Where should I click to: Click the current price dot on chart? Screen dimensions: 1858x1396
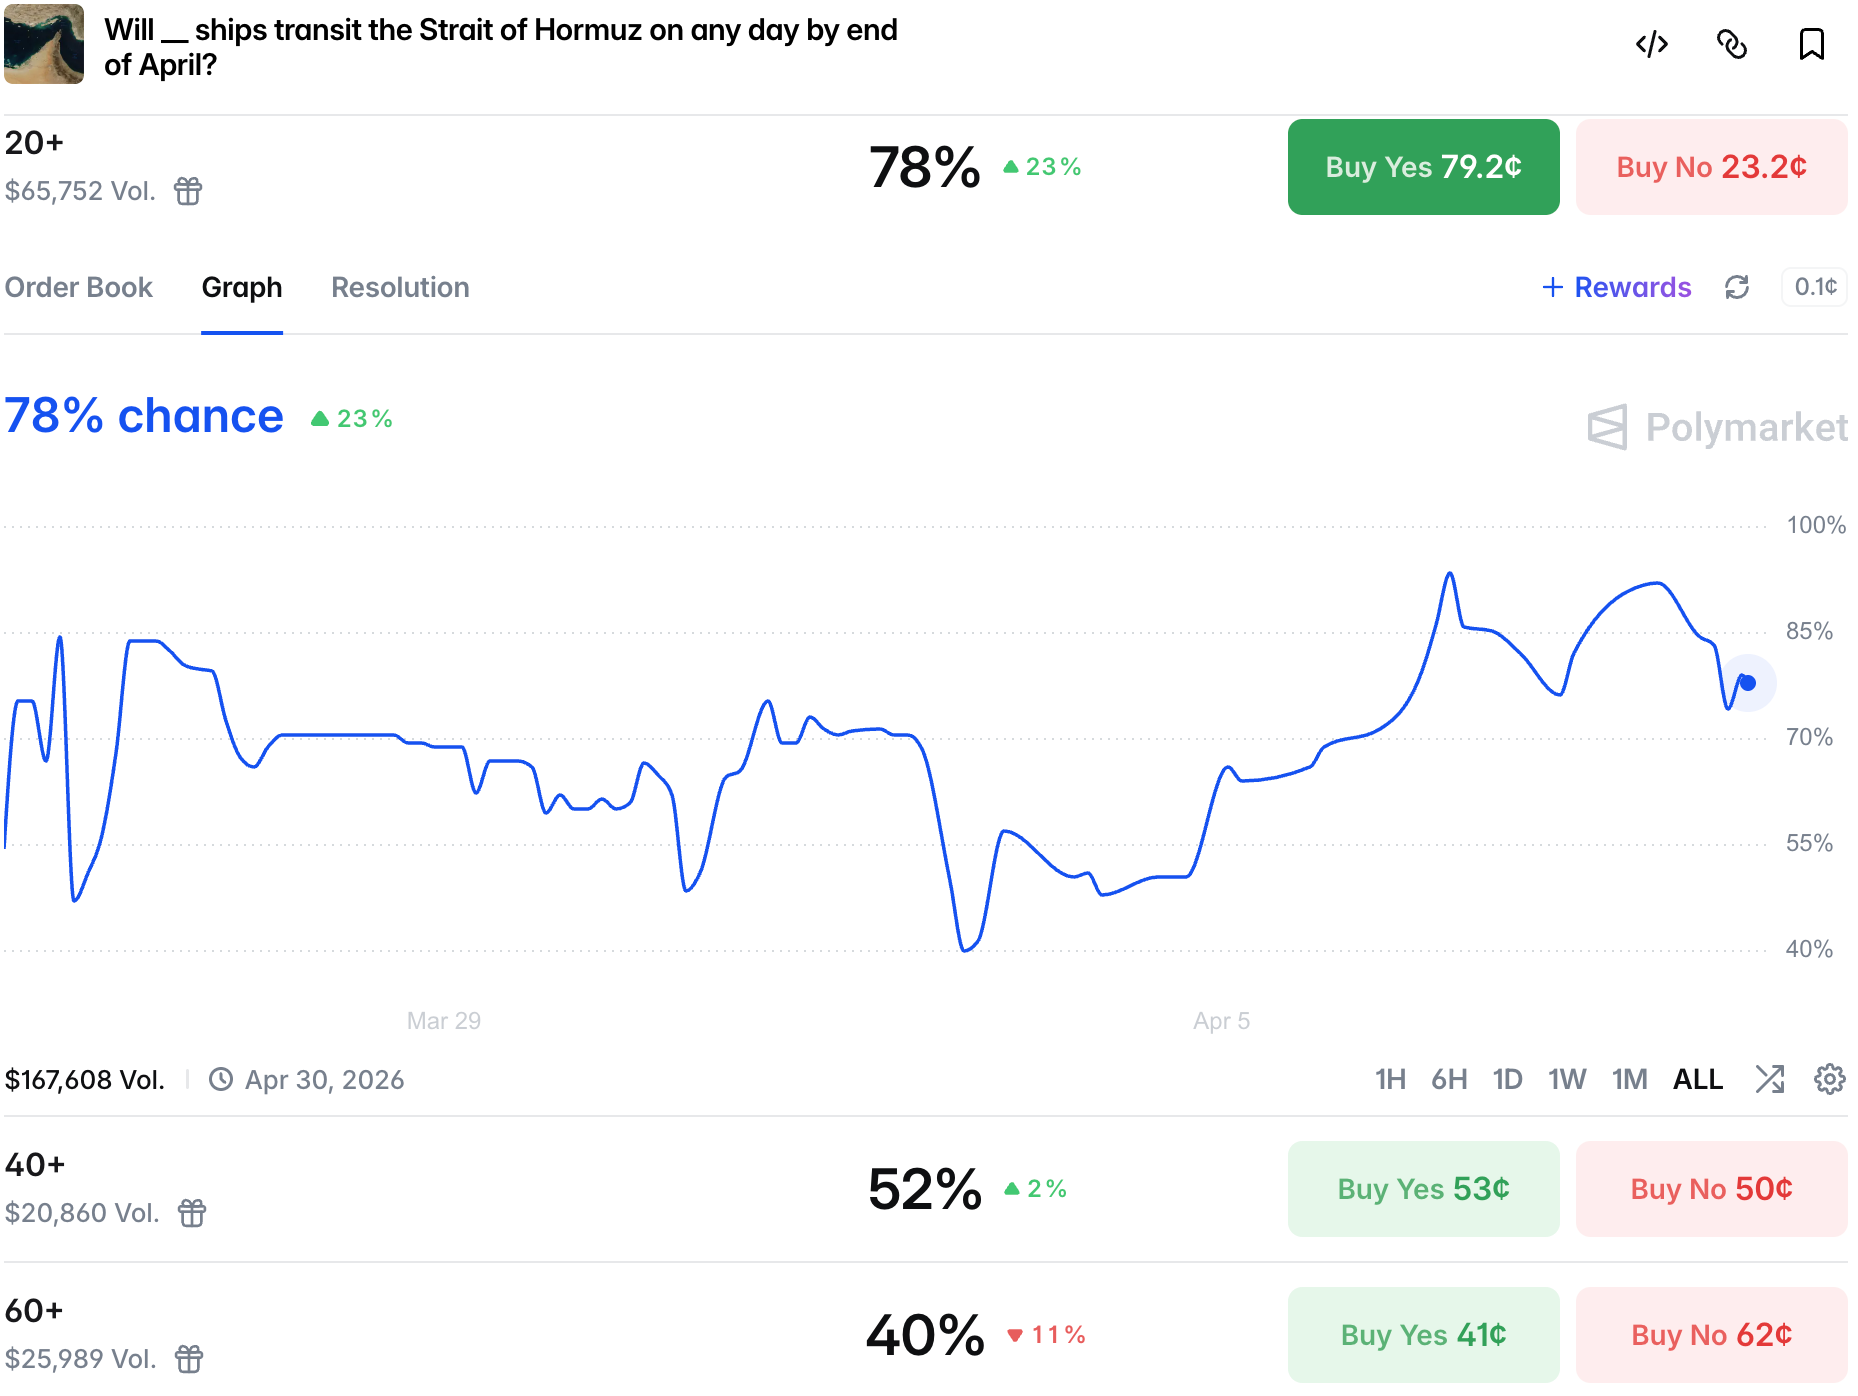(x=1748, y=683)
